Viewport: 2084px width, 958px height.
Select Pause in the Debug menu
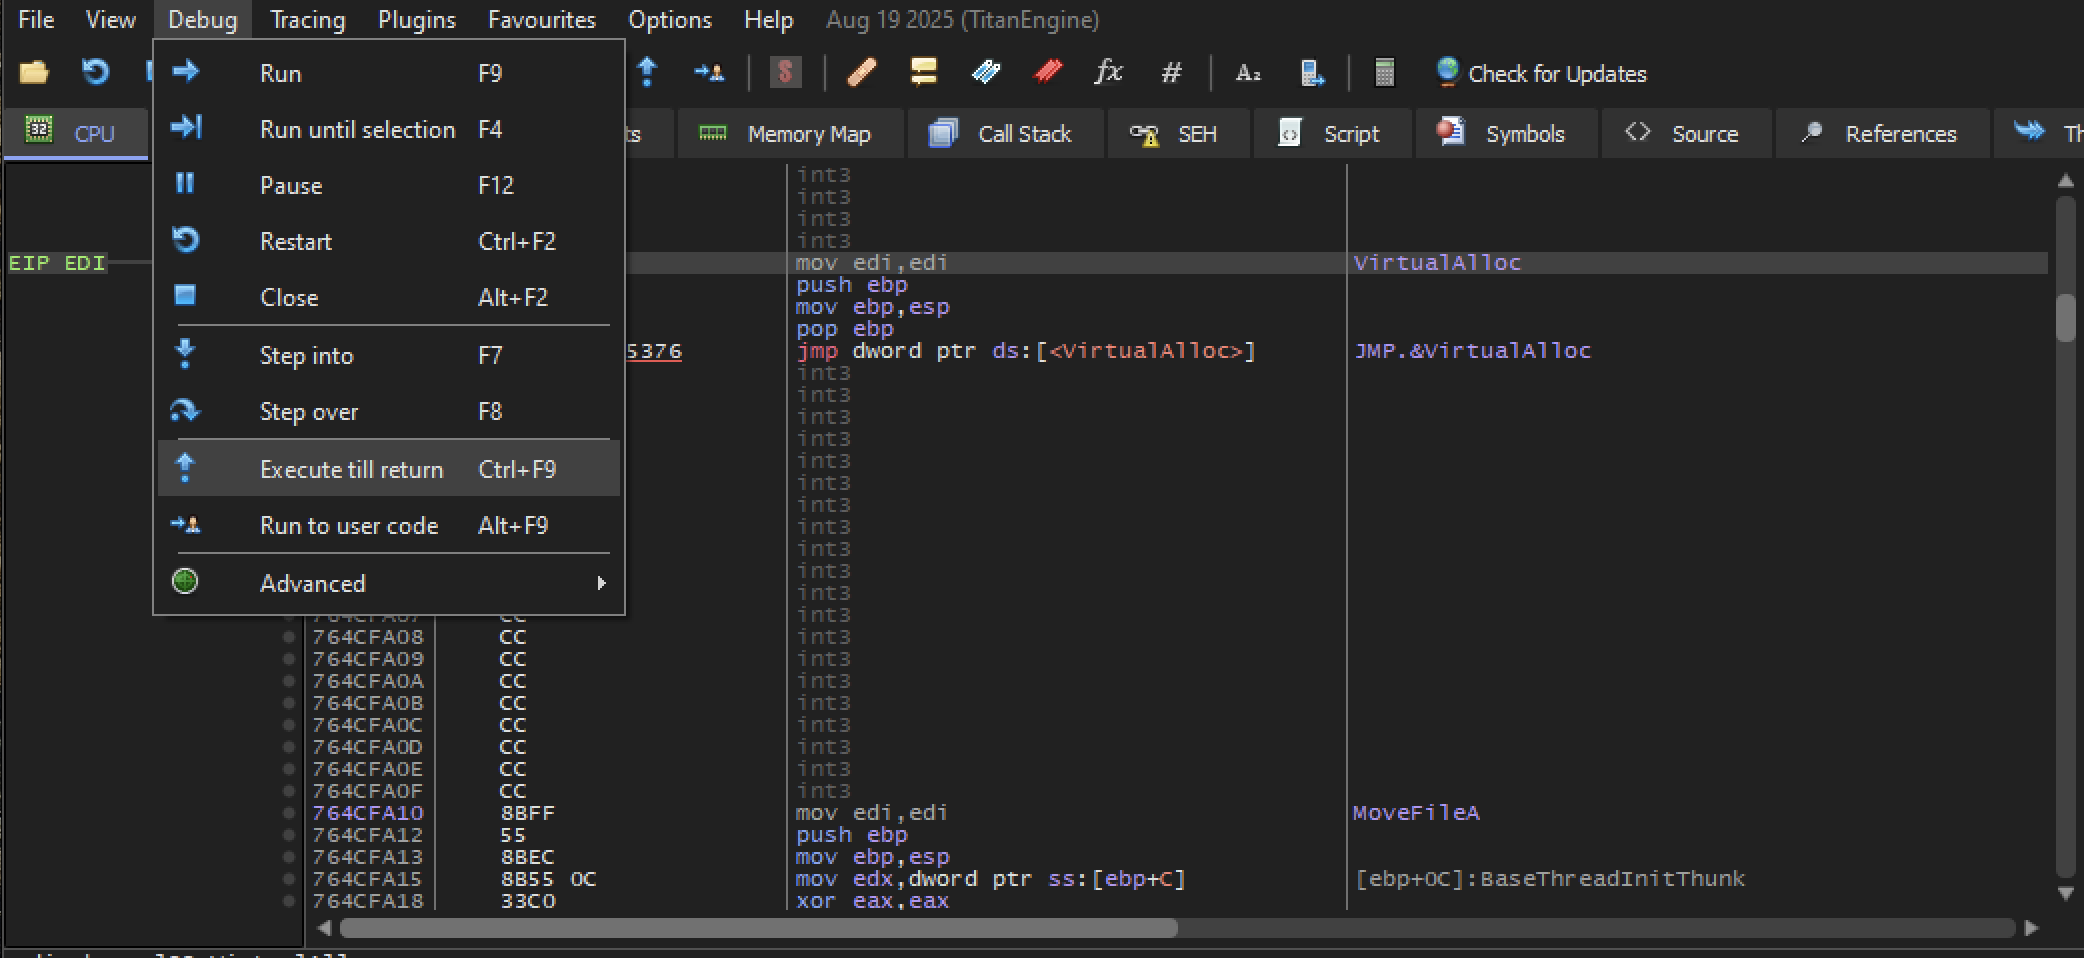click(x=389, y=185)
